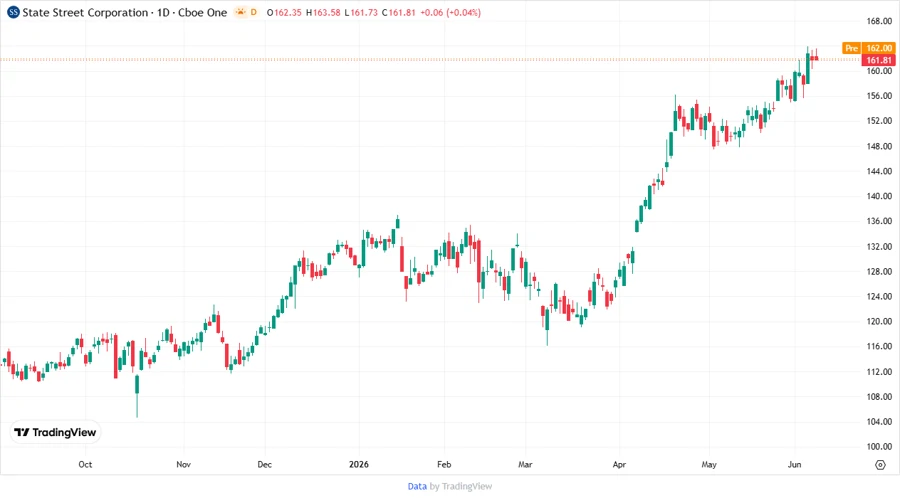Open chart settings gear icon
The width and height of the screenshot is (900, 498).
[x=880, y=465]
